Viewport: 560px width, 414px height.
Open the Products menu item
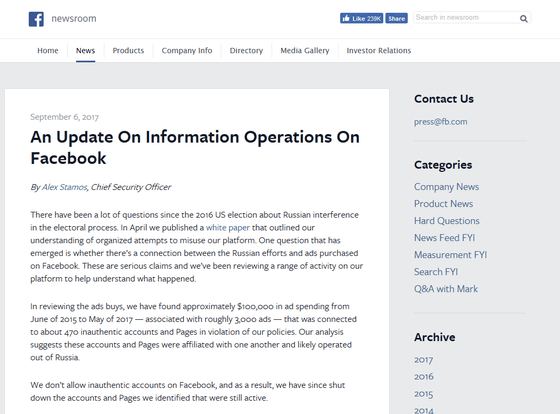click(128, 50)
